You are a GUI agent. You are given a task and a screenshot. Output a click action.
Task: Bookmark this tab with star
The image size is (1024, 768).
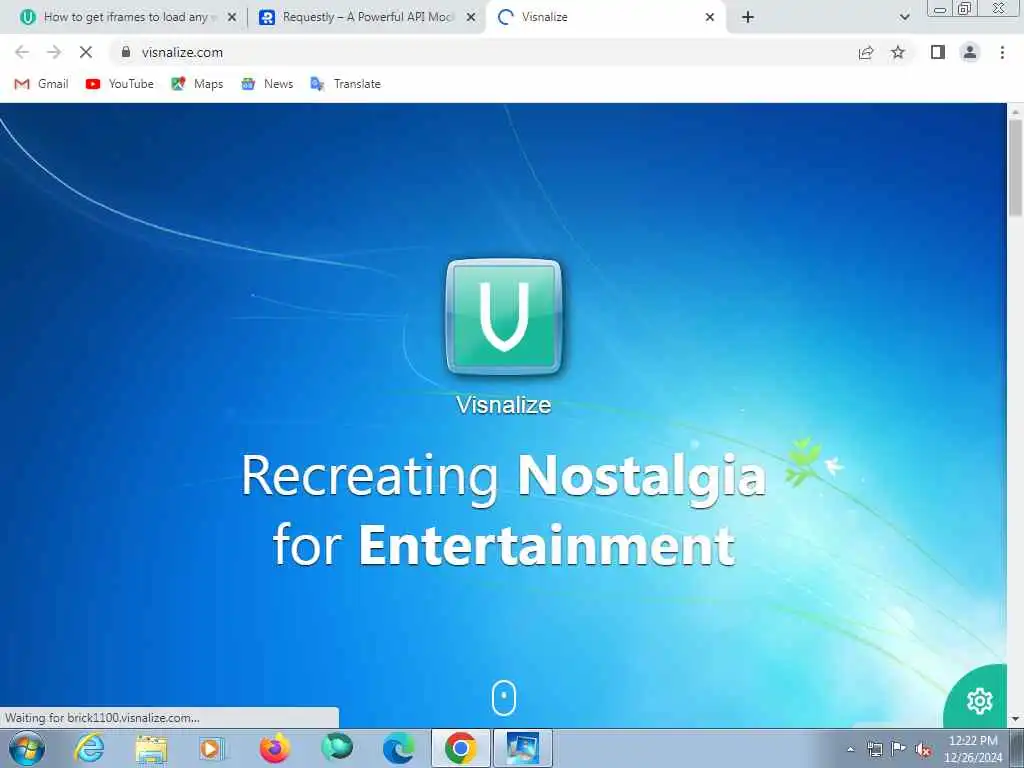click(x=898, y=52)
